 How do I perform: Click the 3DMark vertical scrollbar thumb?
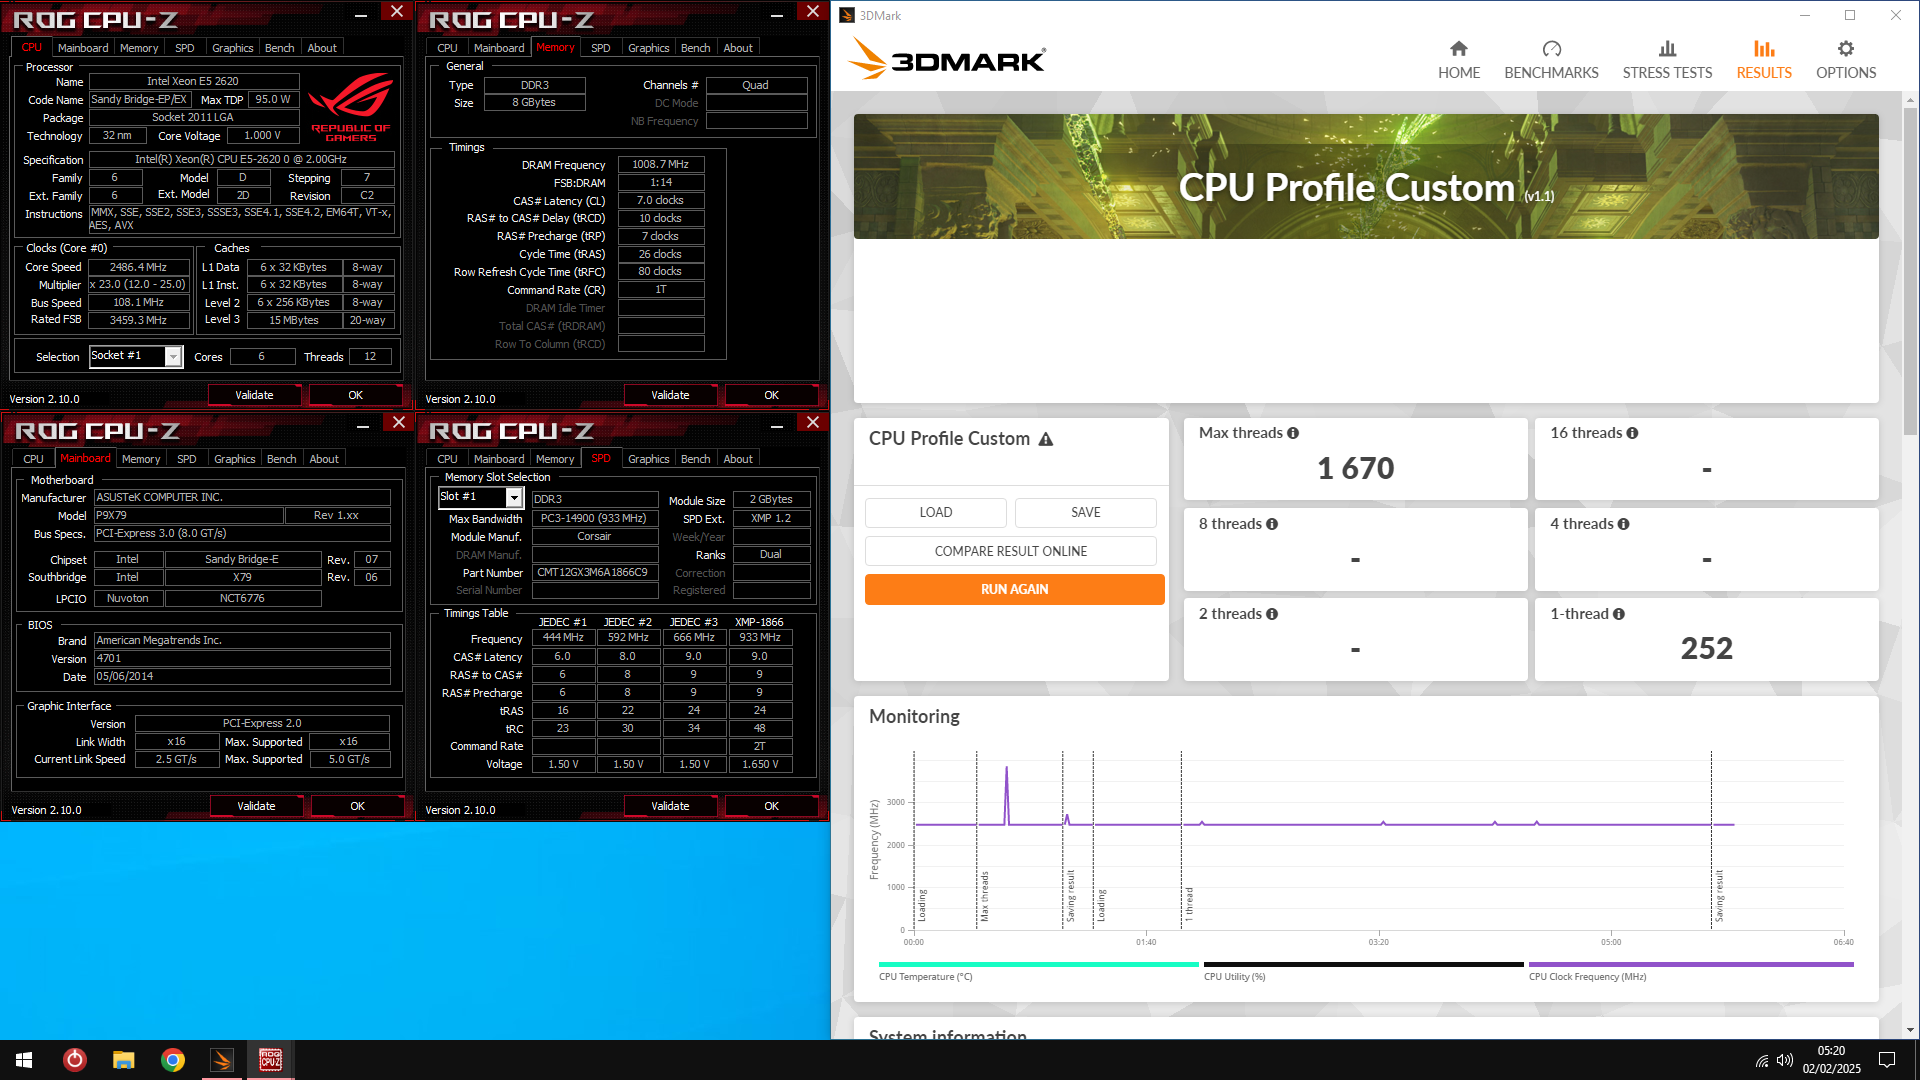coord(1910,270)
